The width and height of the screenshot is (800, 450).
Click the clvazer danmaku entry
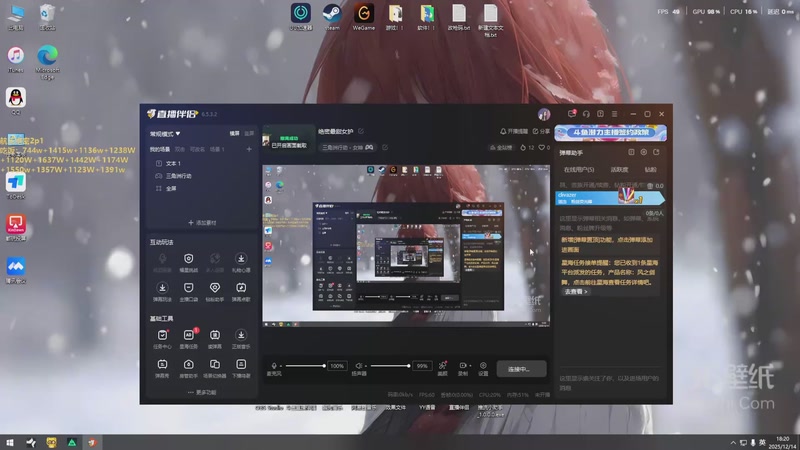tap(610, 197)
